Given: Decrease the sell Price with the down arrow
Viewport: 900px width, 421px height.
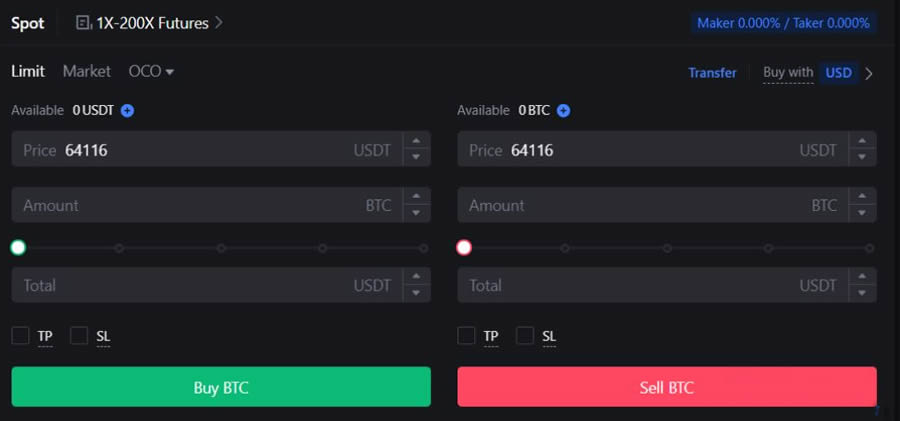Looking at the screenshot, I should click(862, 157).
